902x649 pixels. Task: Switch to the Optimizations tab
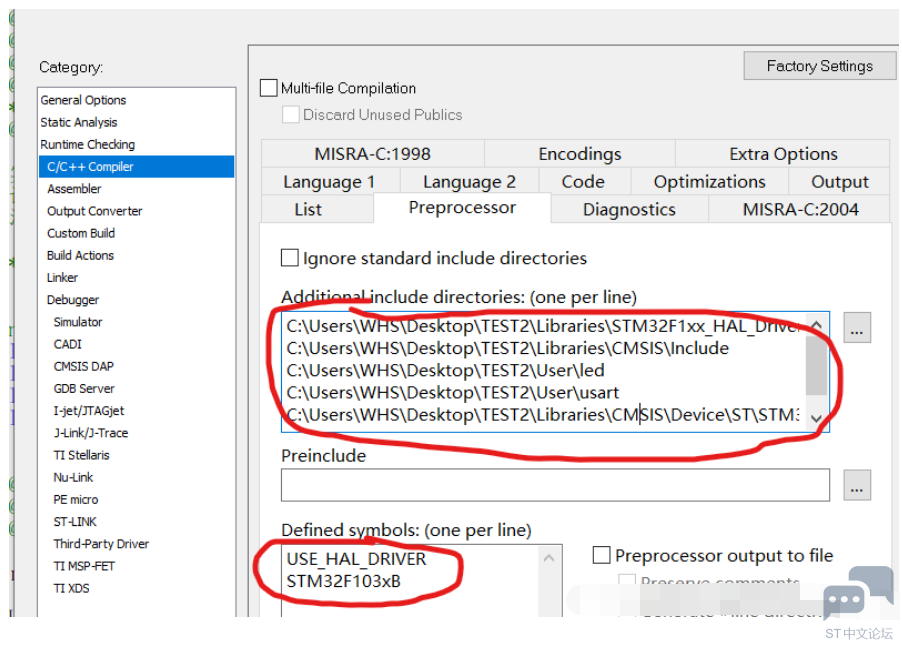(x=709, y=182)
